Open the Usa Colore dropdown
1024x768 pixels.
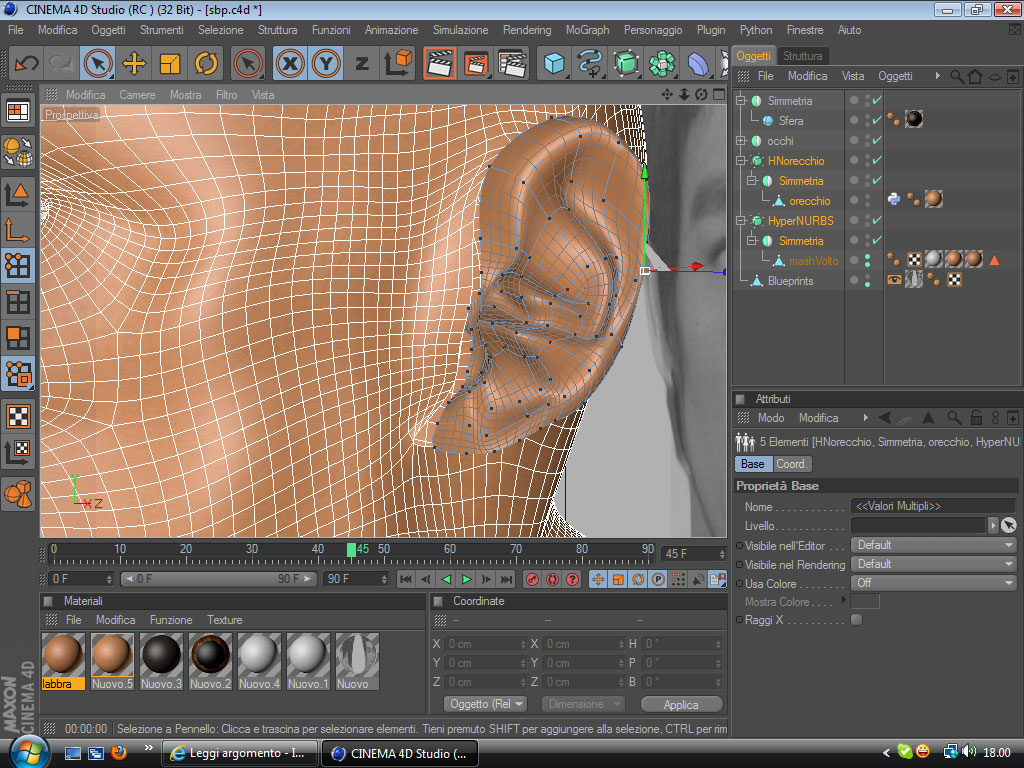[934, 583]
